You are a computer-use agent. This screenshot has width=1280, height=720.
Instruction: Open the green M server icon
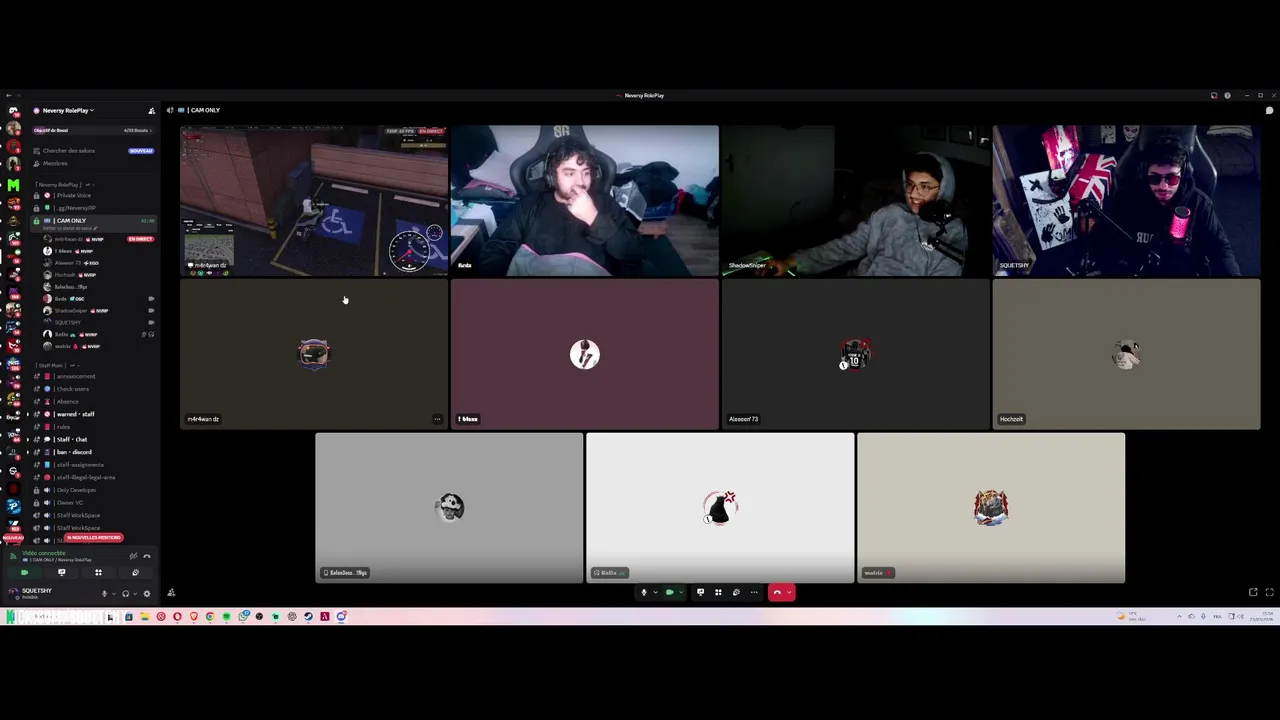(x=13, y=185)
